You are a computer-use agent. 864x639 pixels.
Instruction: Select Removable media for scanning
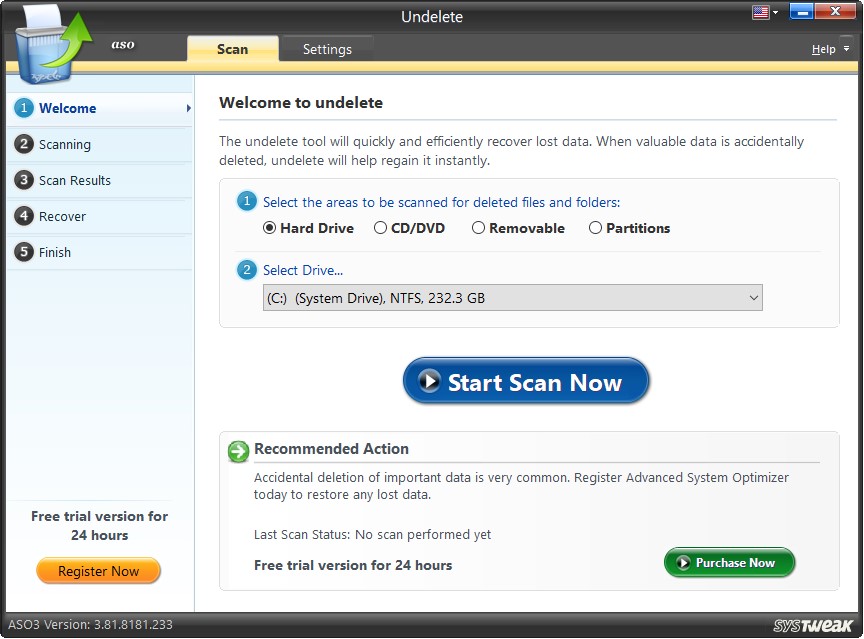(x=478, y=228)
